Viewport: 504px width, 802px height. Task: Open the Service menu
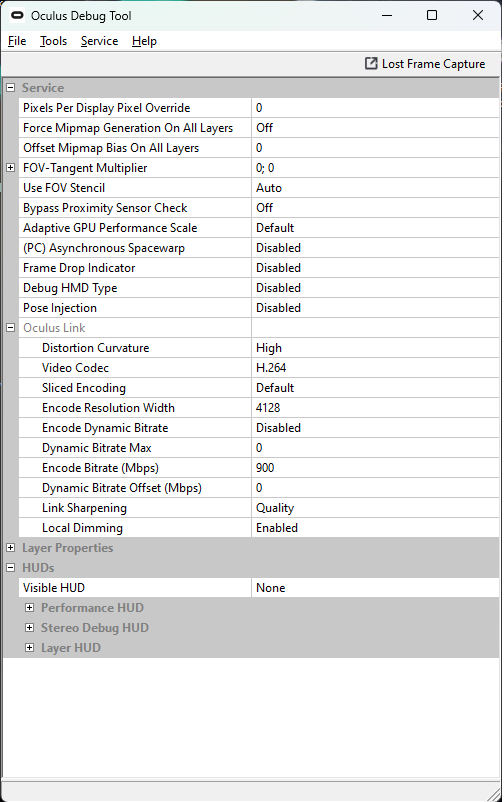pos(99,41)
